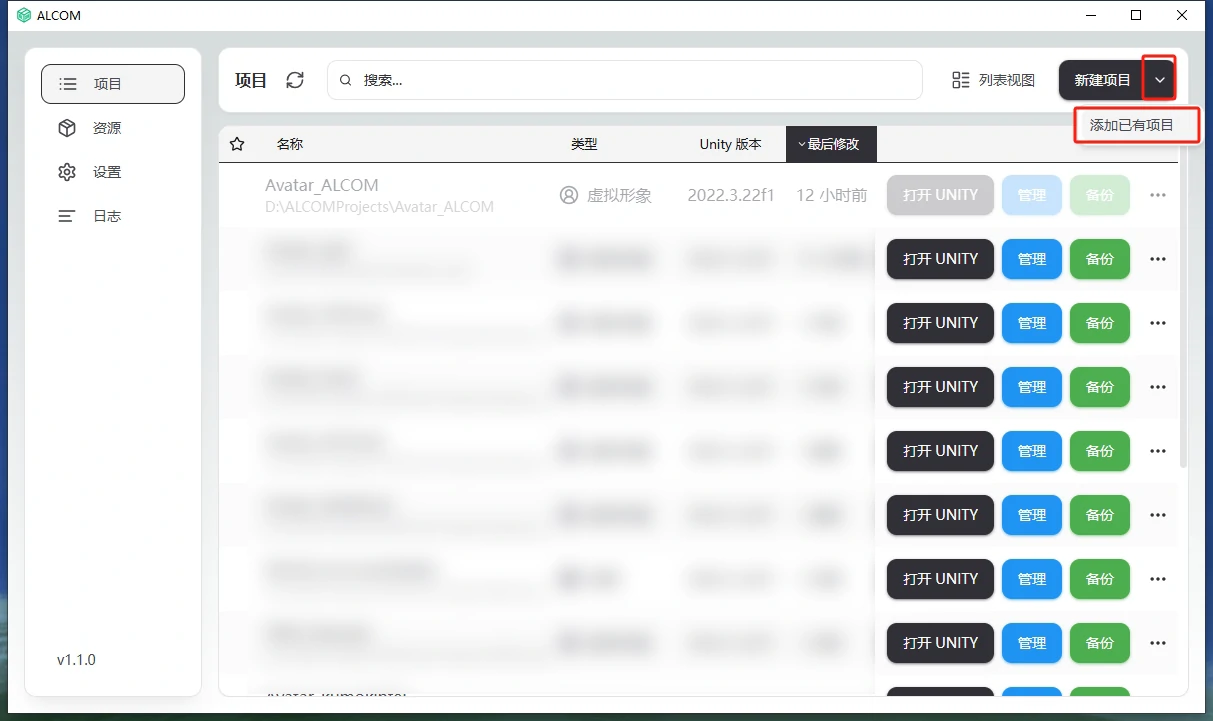The image size is (1213, 721).
Task: Click the 类型 column header
Action: tap(584, 144)
